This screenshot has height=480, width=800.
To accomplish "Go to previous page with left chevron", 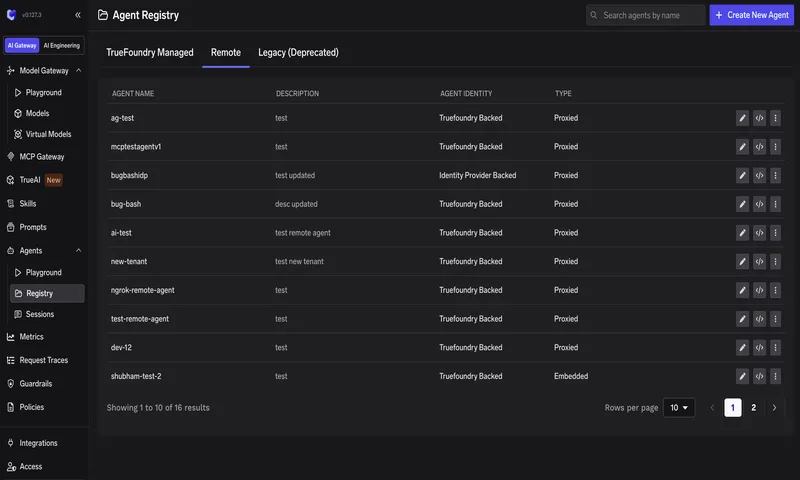I will (x=712, y=408).
